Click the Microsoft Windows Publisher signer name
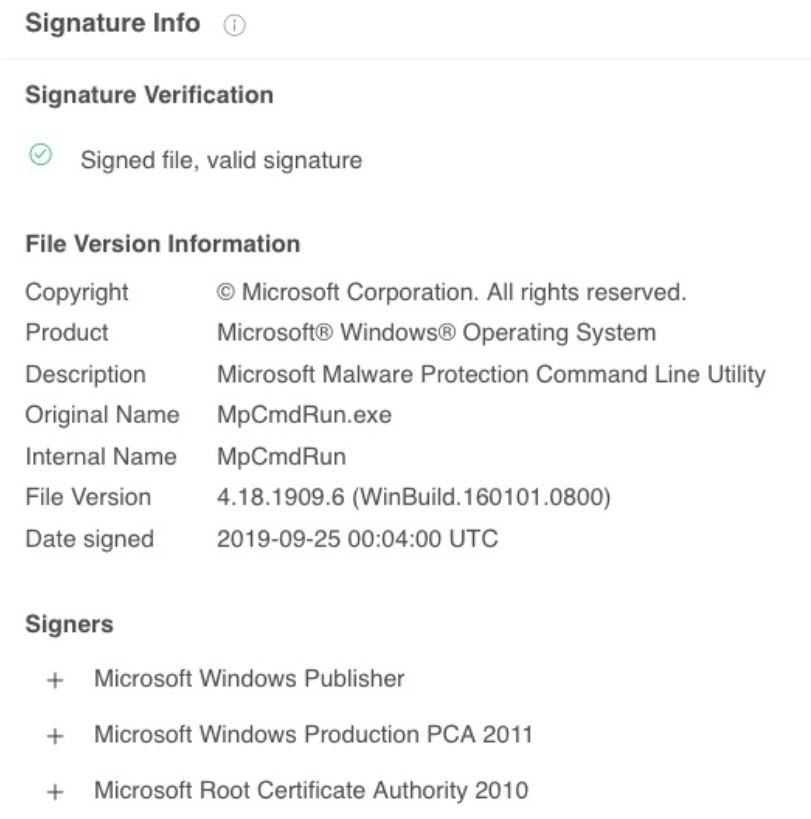The width and height of the screenshot is (811, 819). 249,678
